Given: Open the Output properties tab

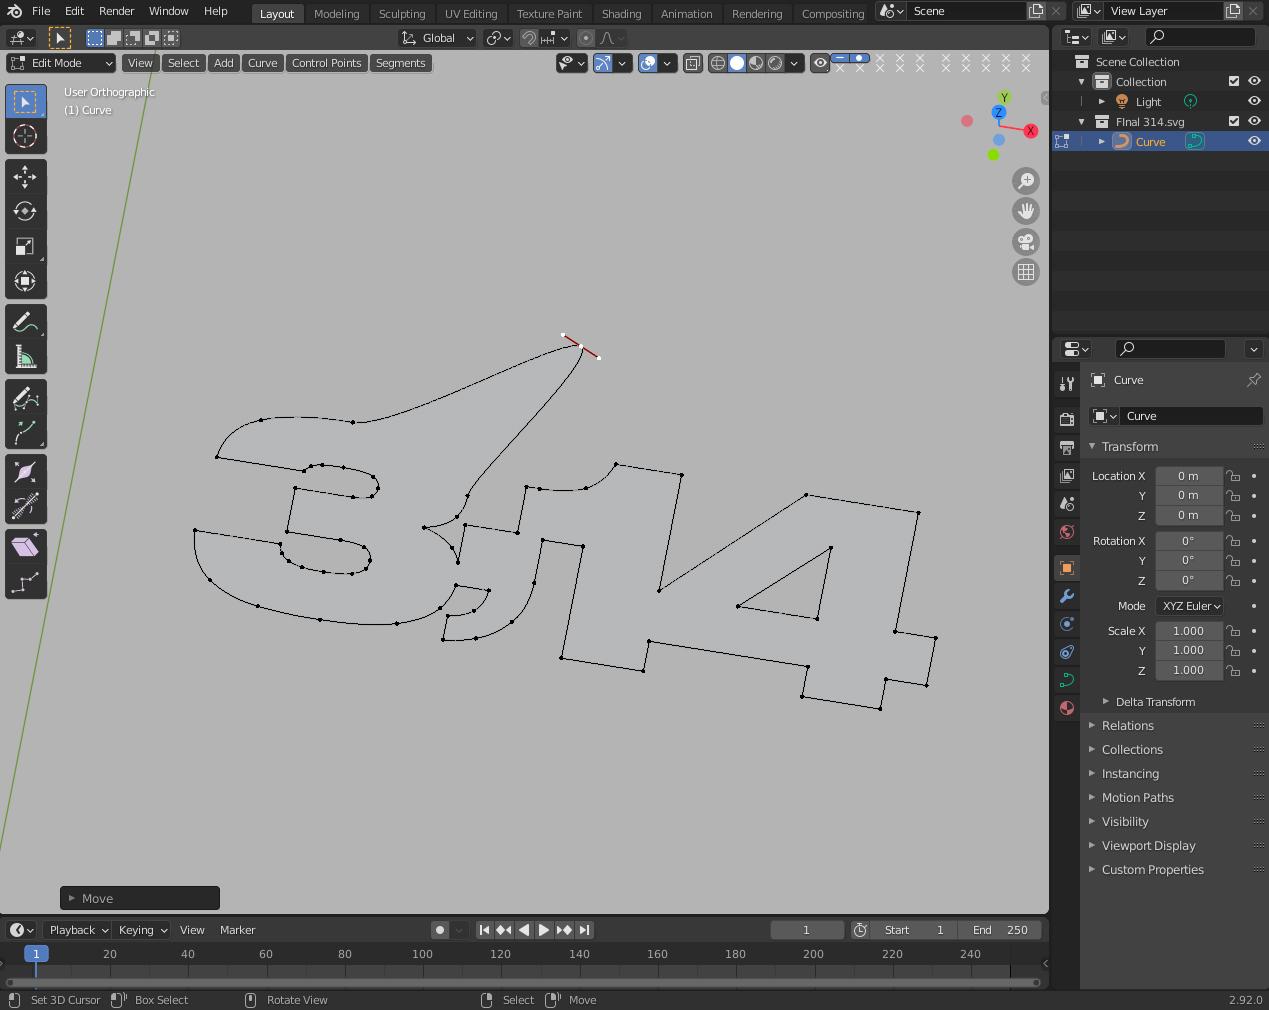Looking at the screenshot, I should pos(1067,448).
